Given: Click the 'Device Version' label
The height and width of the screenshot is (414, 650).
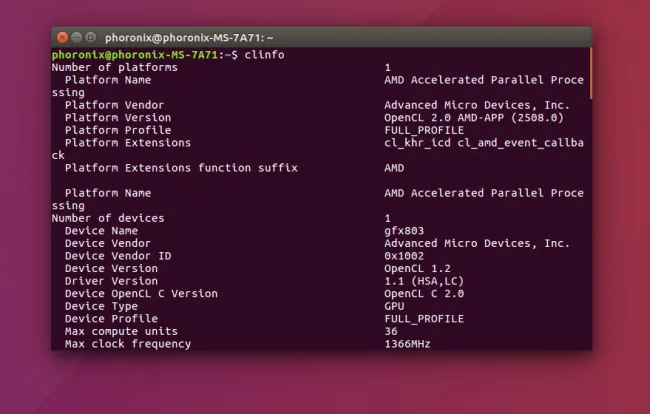Looking at the screenshot, I should click(112, 268).
